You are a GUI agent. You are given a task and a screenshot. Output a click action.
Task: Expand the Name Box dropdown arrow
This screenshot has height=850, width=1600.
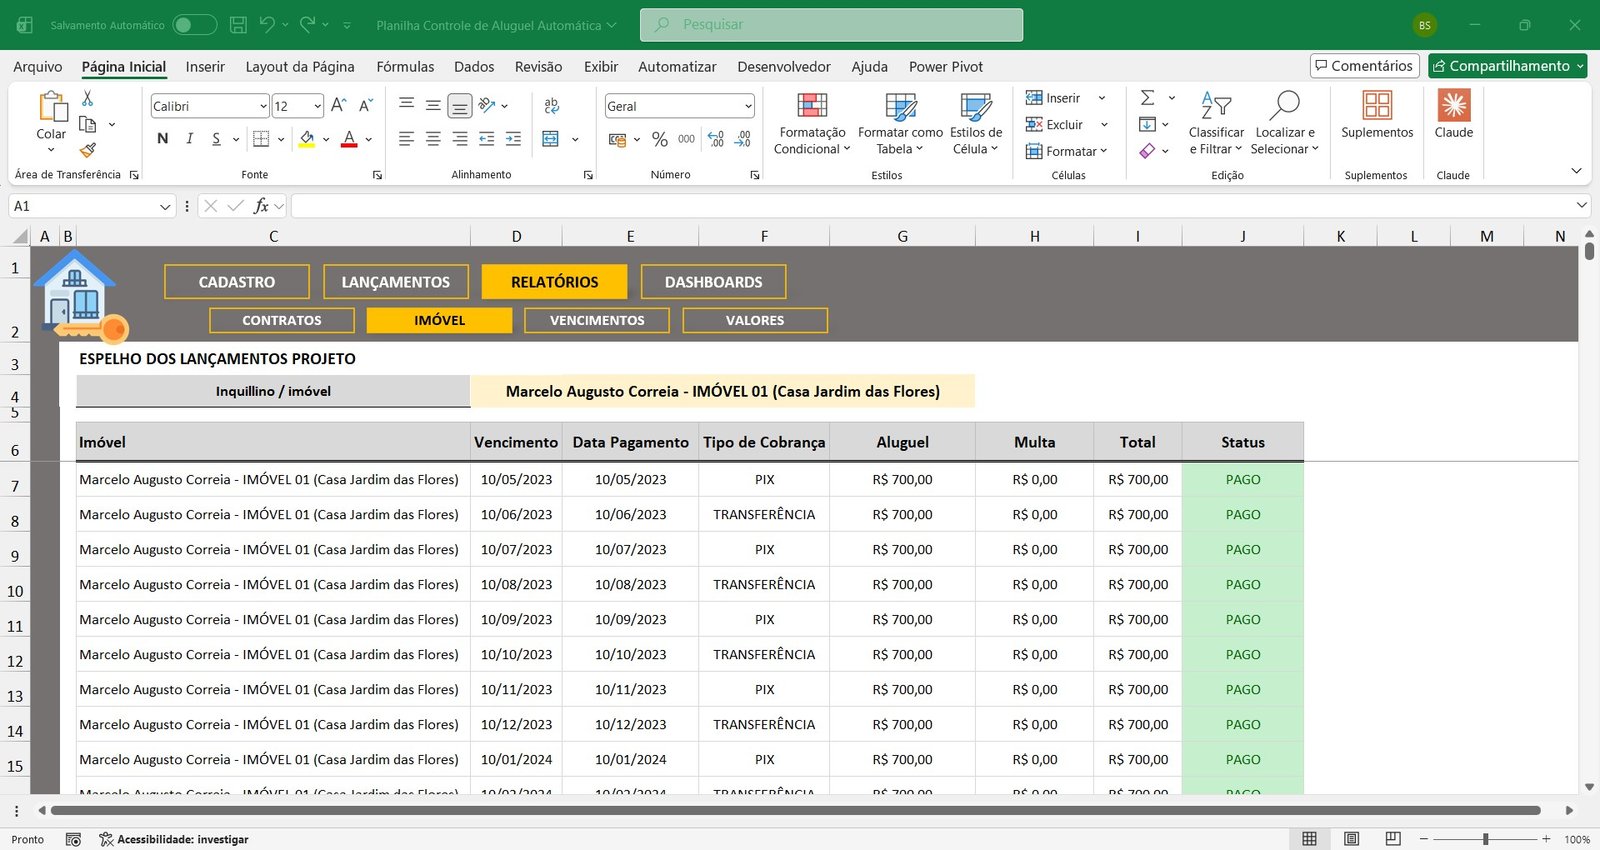[166, 206]
